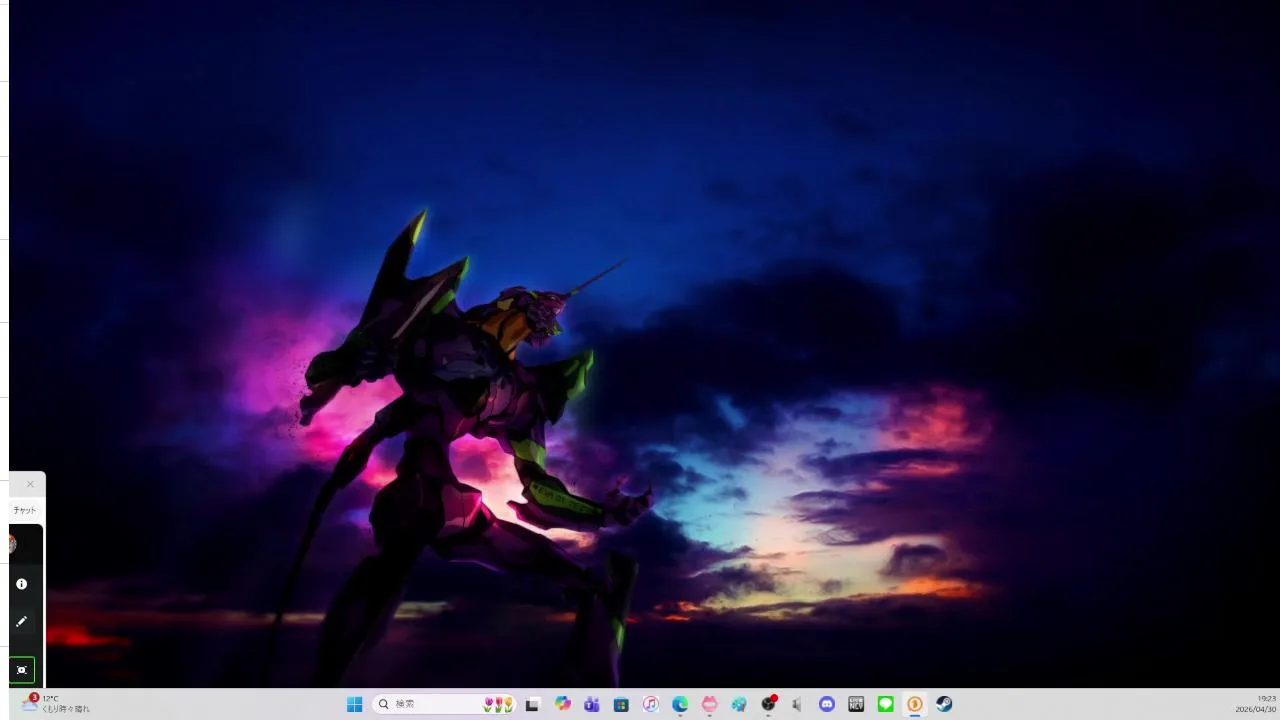Click the tulip illustration in search box

(498, 704)
